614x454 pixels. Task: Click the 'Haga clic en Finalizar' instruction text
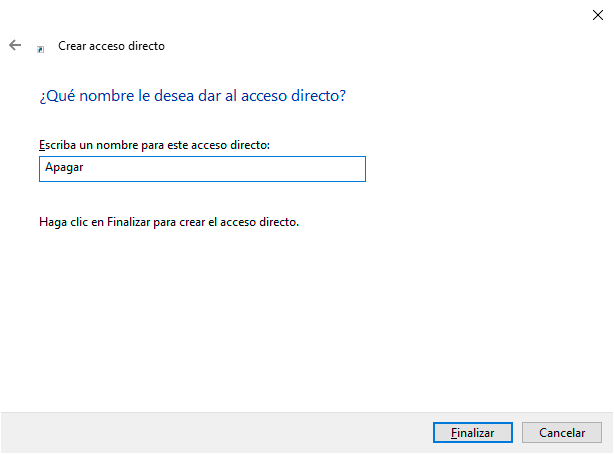(x=169, y=222)
